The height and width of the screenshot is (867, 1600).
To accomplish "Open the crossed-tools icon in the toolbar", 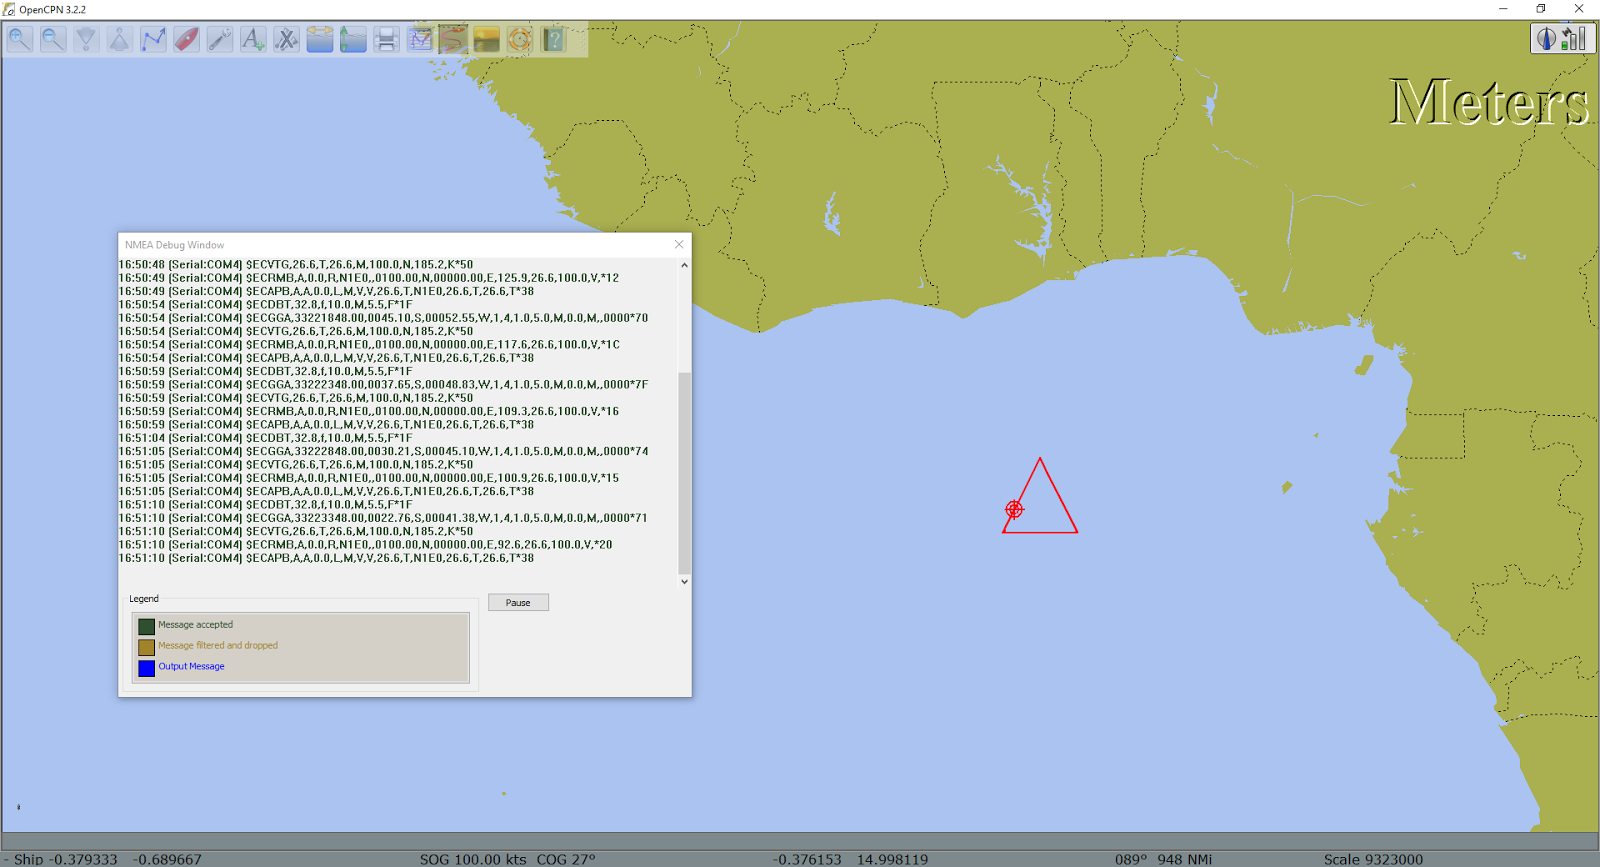I will point(286,40).
